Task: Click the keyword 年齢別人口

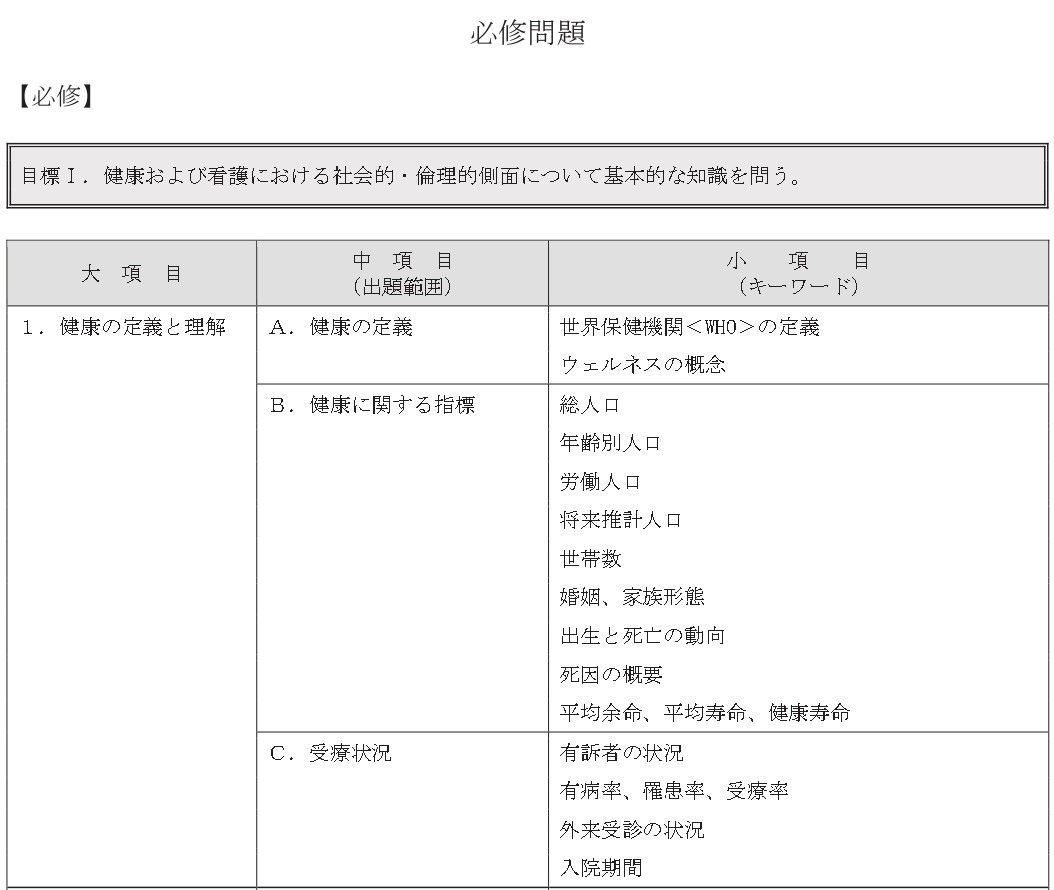Action: tap(610, 443)
